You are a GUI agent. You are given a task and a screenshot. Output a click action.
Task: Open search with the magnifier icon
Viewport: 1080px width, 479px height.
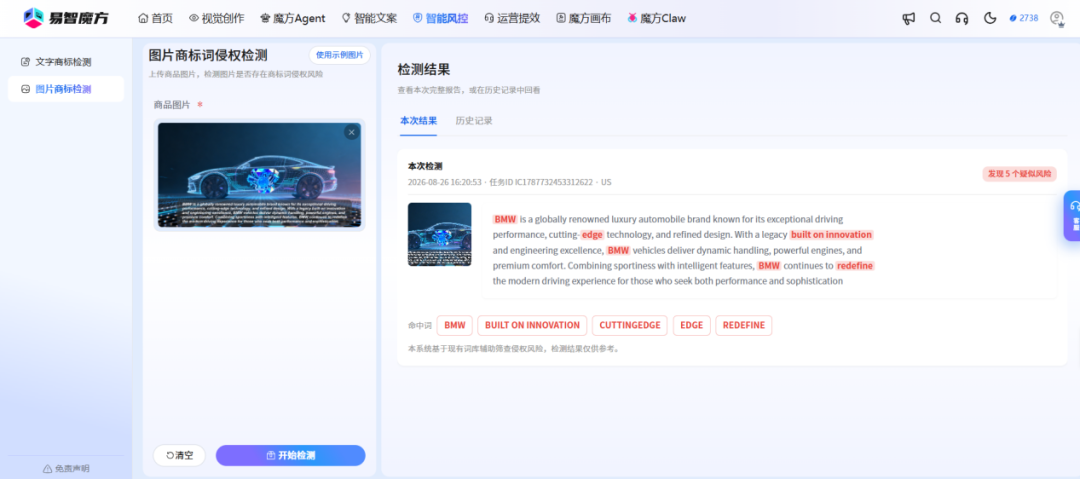tap(935, 19)
